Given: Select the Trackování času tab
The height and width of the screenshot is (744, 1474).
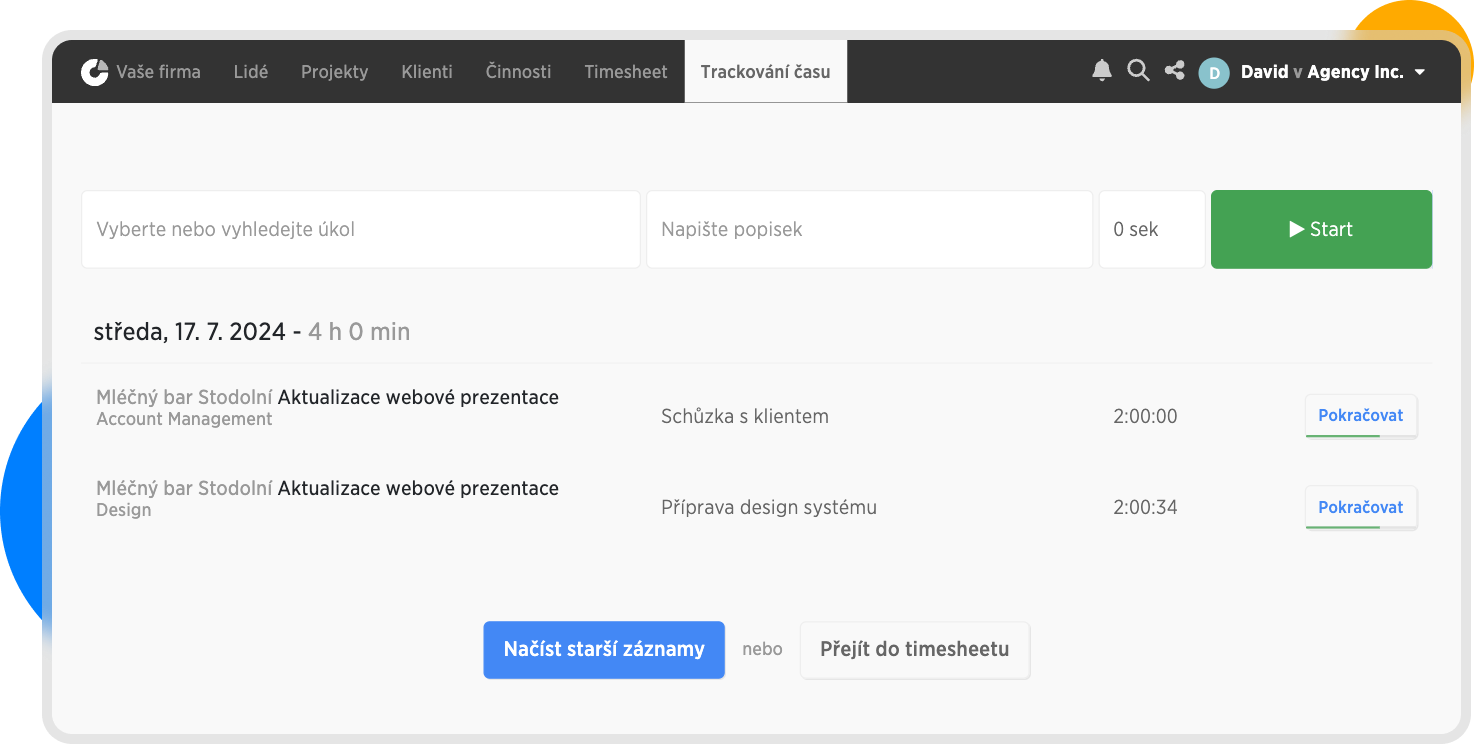Looking at the screenshot, I should 765,72.
